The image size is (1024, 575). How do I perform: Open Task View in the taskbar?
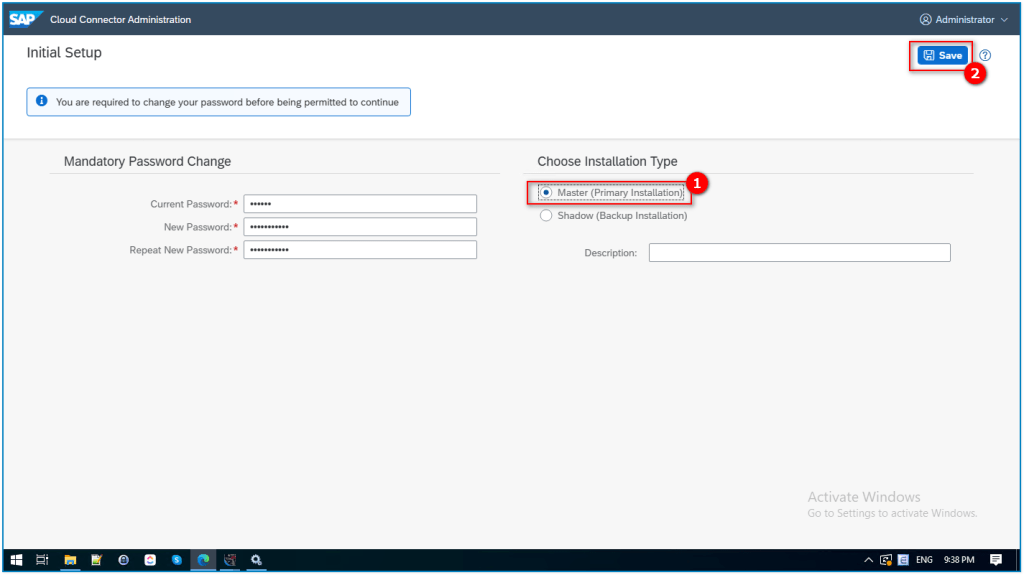pyautogui.click(x=43, y=560)
